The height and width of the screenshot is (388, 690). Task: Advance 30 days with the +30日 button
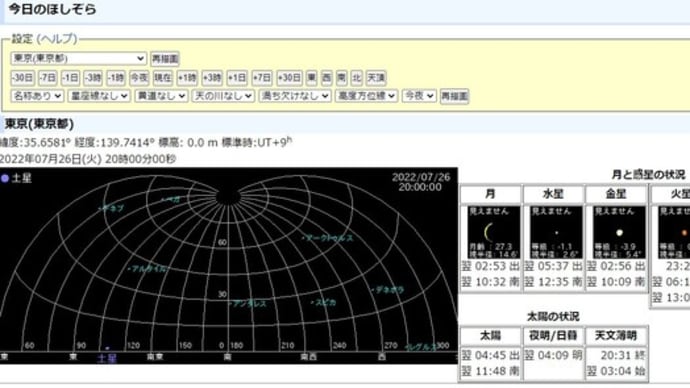289,78
